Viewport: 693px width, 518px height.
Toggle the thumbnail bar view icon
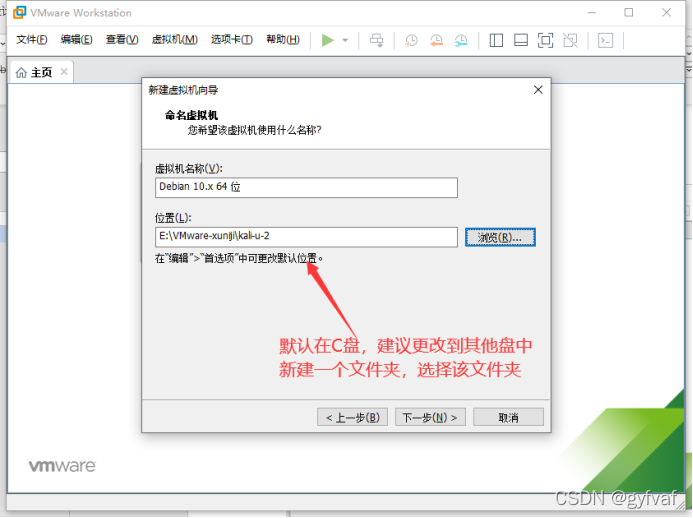521,41
